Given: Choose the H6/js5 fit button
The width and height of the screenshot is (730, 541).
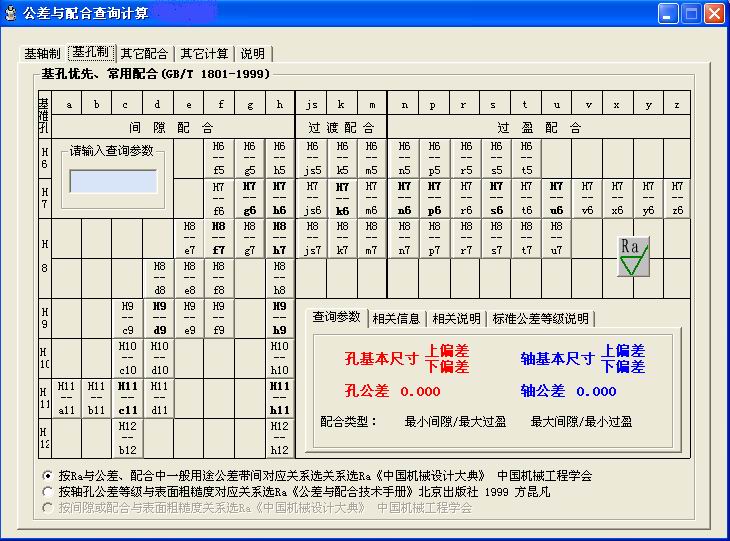Looking at the screenshot, I should coord(312,158).
